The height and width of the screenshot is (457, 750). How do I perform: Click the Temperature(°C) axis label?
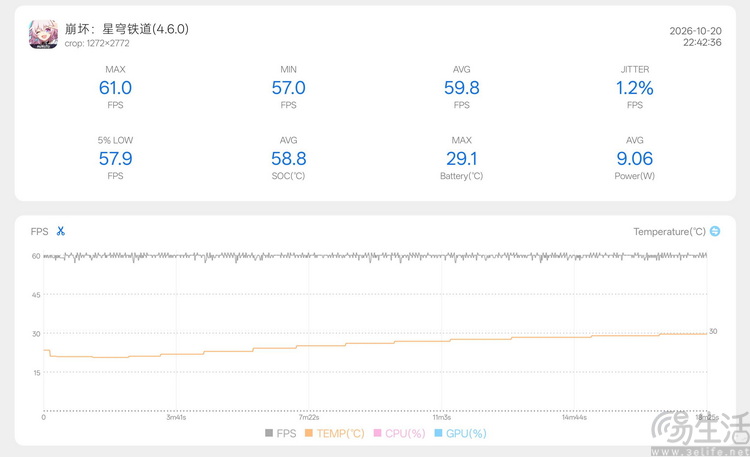669,232
